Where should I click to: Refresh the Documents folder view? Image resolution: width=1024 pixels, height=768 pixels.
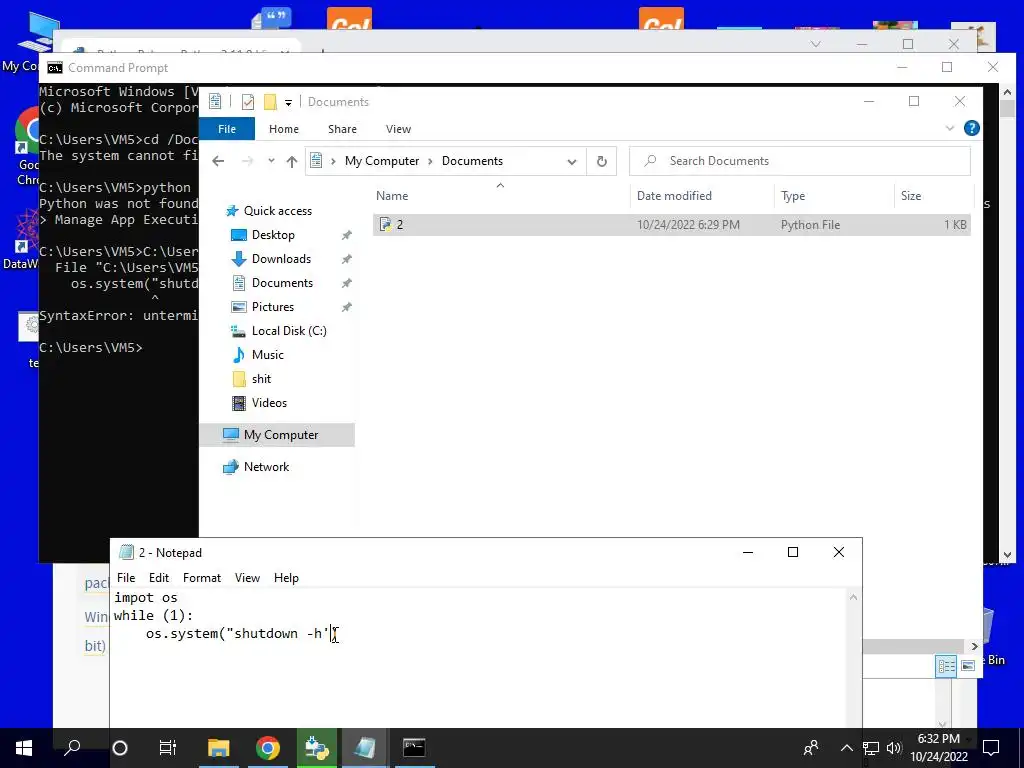coord(601,161)
